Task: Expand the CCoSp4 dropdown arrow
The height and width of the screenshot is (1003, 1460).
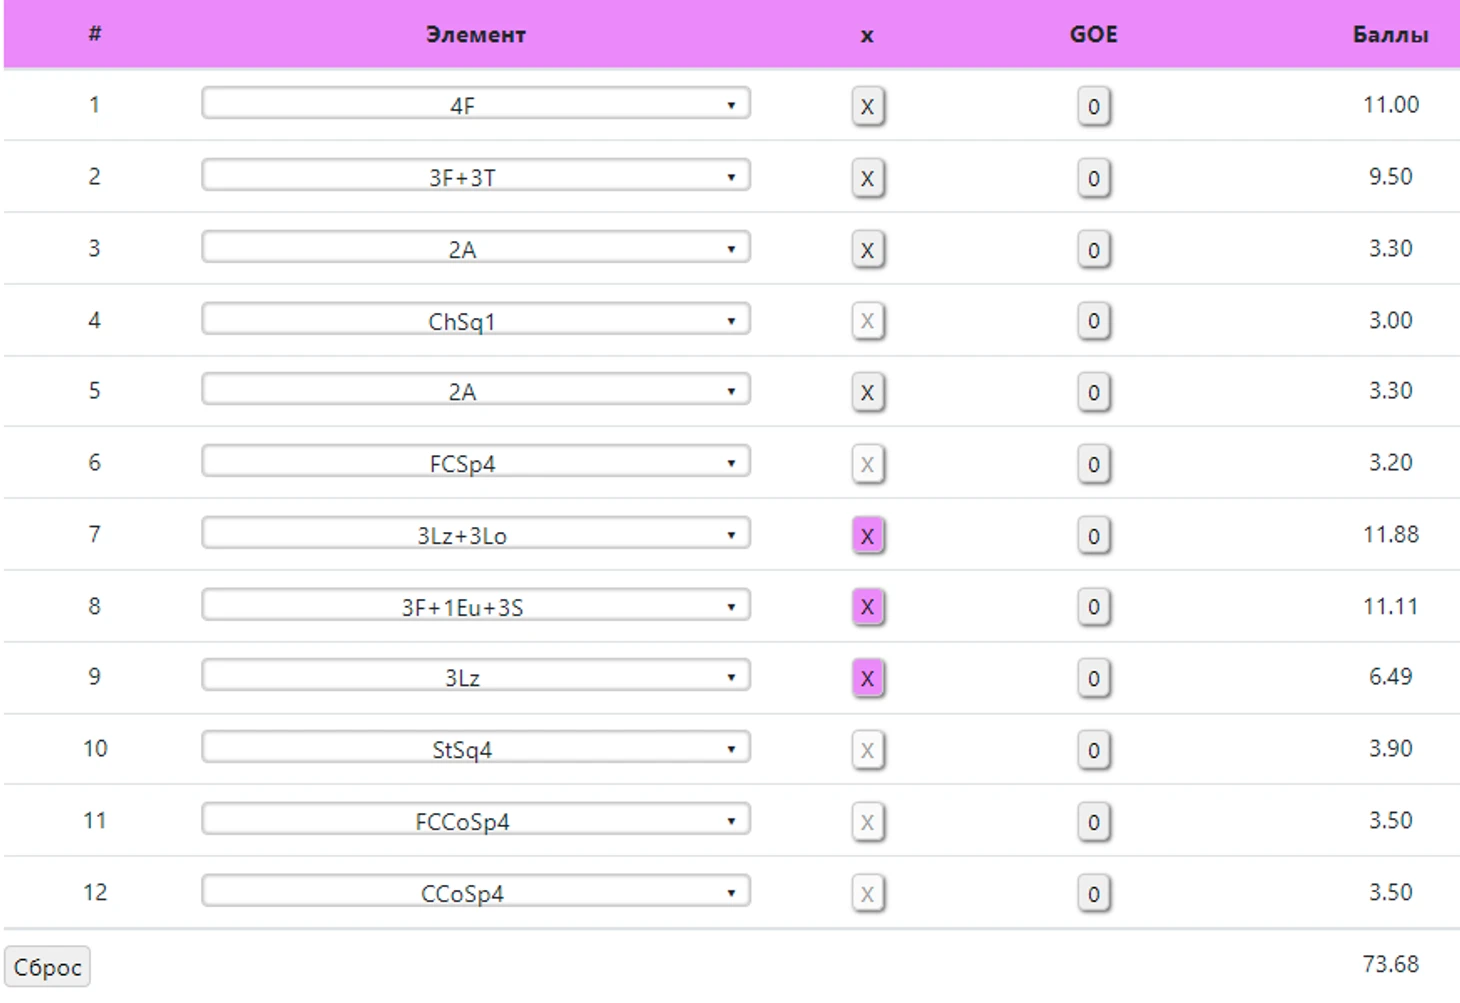Action: 731,893
